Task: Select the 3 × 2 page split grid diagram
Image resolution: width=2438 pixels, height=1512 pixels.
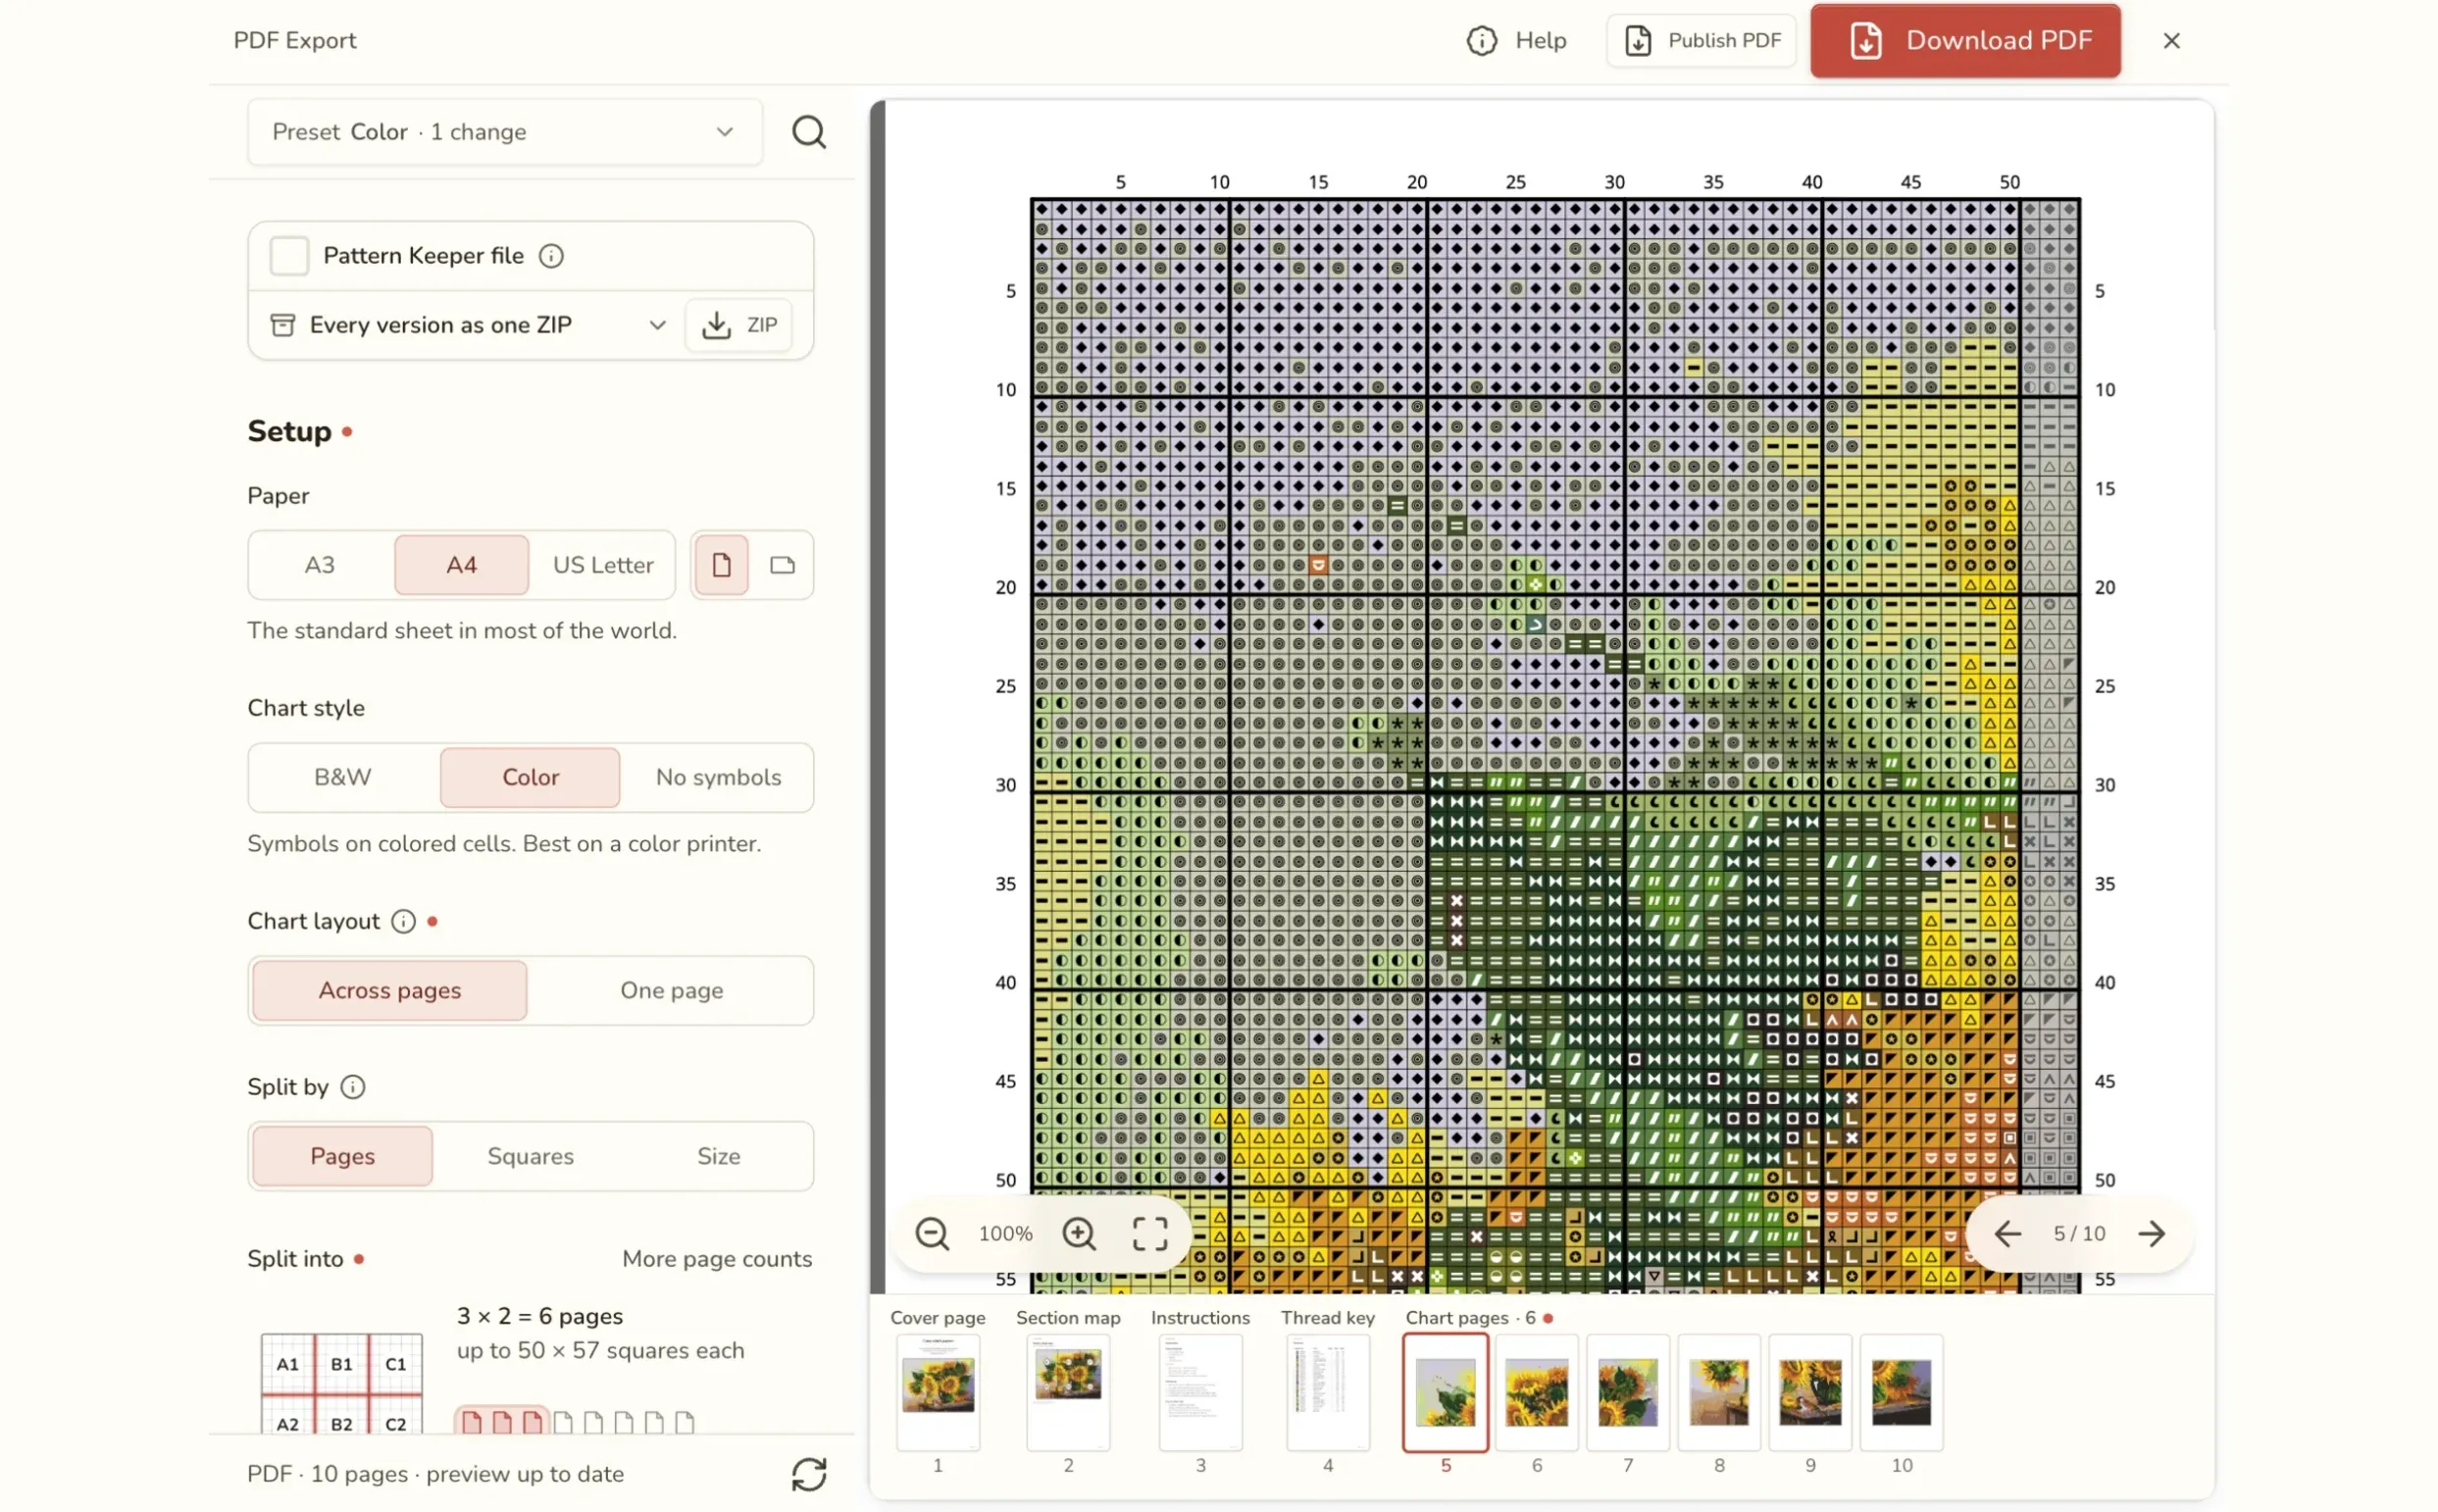Action: coord(341,1384)
